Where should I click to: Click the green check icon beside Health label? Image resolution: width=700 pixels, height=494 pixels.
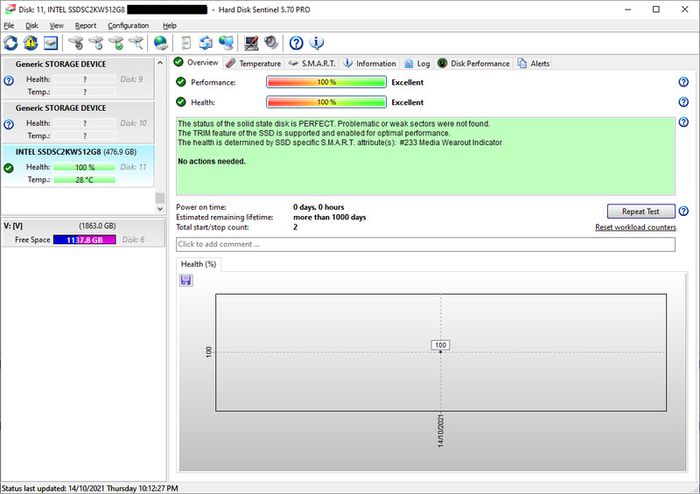[x=181, y=102]
